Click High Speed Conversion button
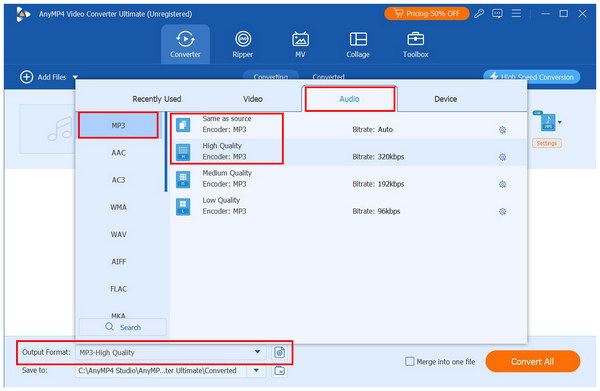Image resolution: width=600 pixels, height=391 pixels. coord(532,77)
